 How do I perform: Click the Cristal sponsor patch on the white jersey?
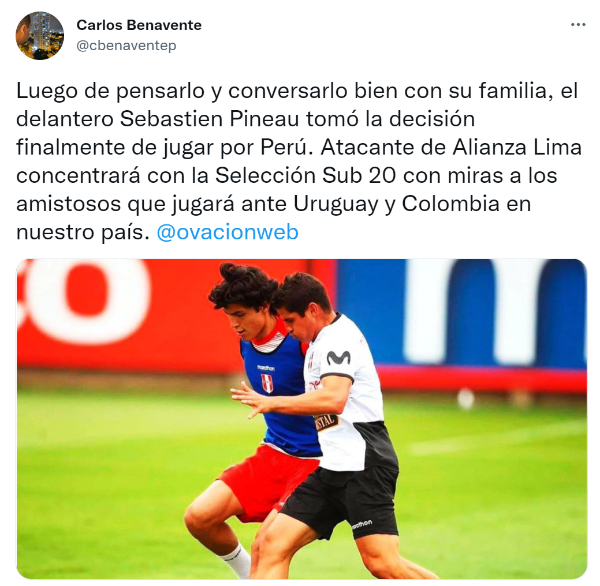point(326,422)
